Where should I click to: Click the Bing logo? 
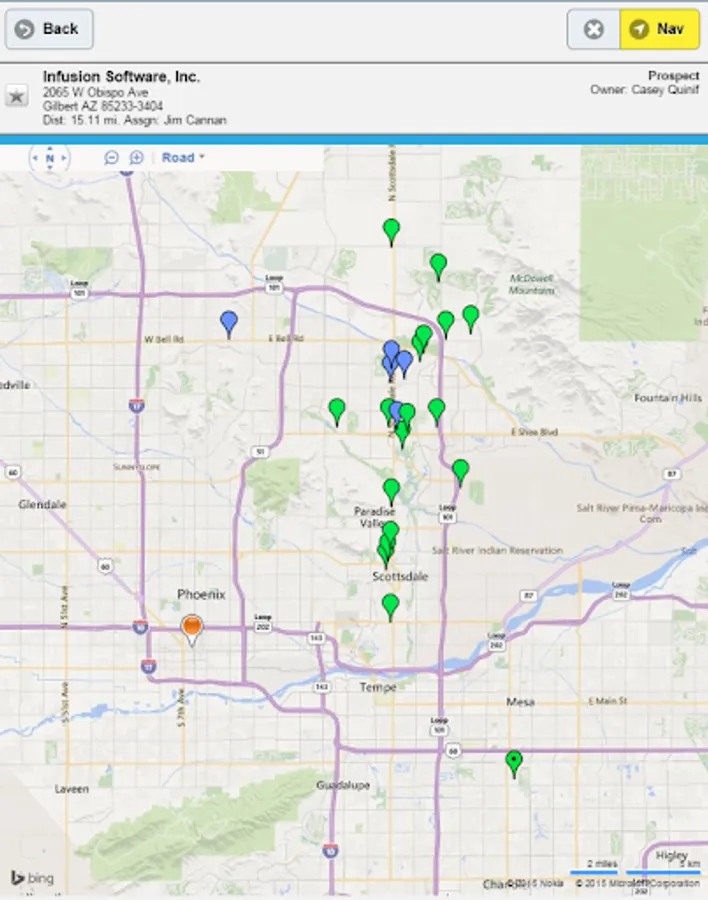tap(33, 878)
